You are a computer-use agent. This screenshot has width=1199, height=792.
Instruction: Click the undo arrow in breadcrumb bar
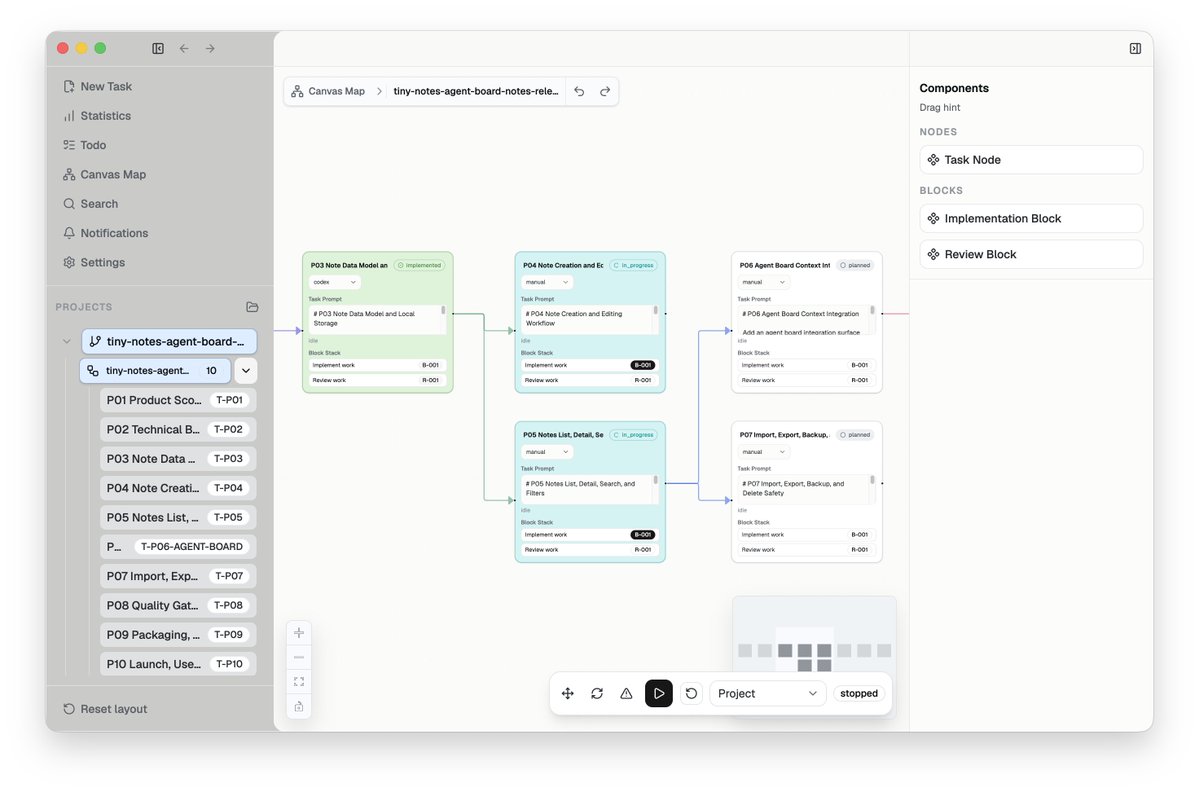click(579, 91)
